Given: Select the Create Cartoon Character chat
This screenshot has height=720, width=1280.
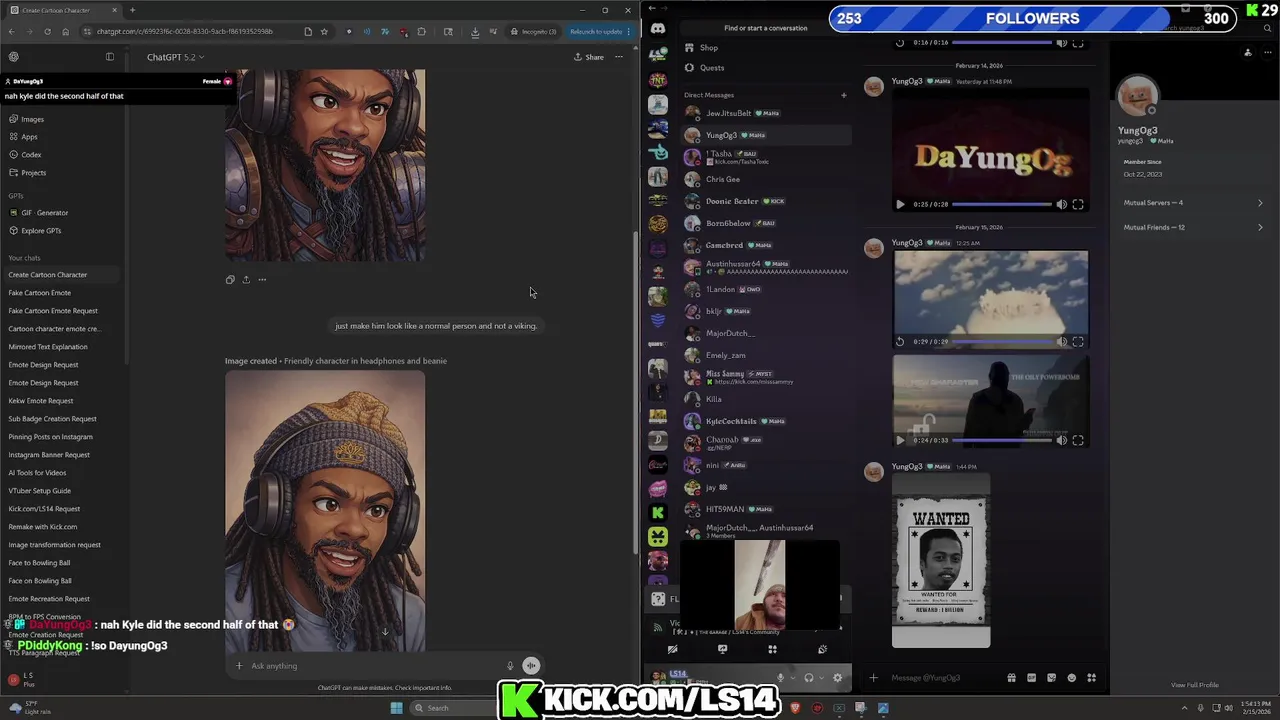Looking at the screenshot, I should pyautogui.click(x=64, y=275).
